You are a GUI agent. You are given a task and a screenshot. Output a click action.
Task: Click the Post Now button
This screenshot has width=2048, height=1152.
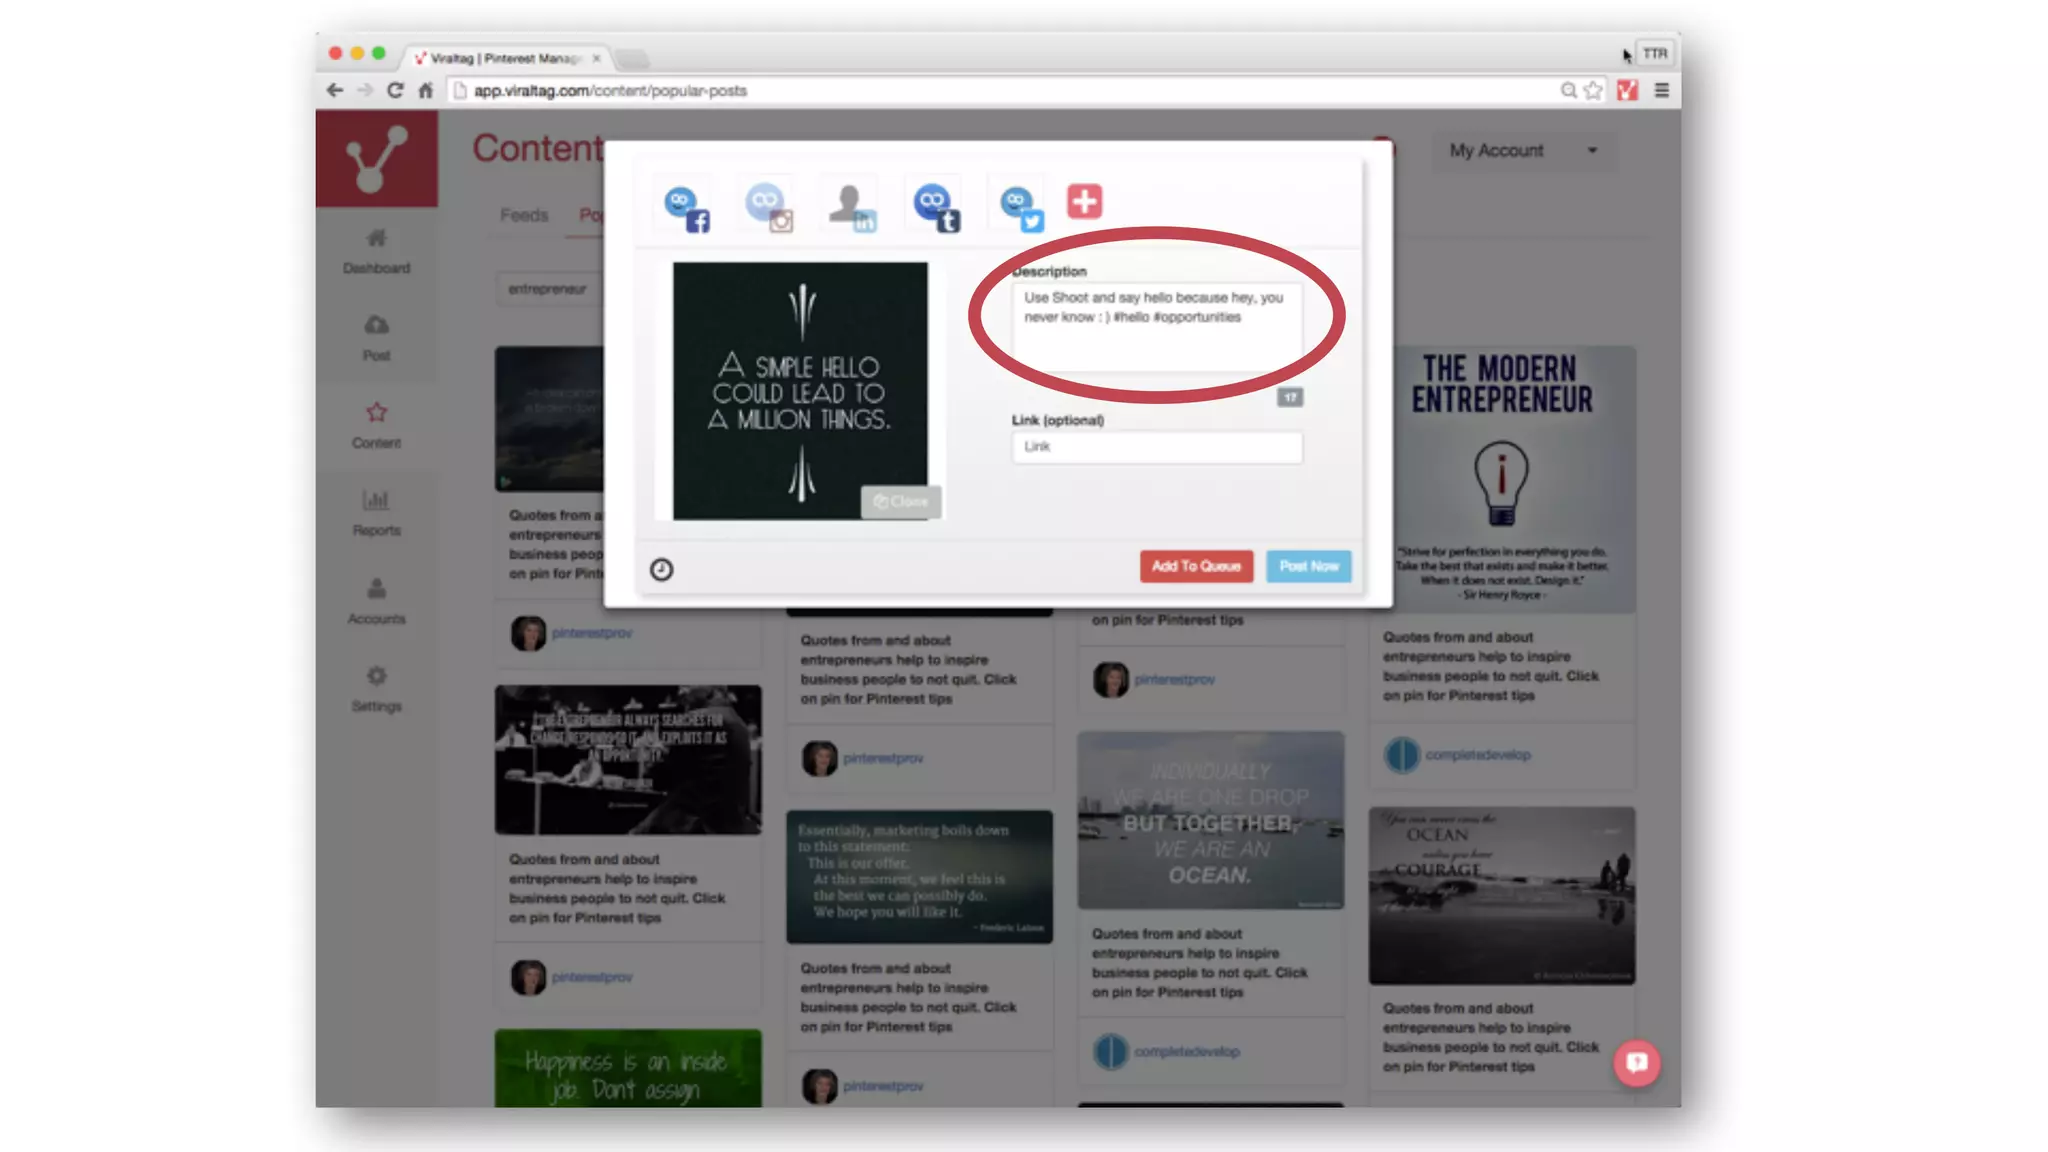click(x=1309, y=566)
